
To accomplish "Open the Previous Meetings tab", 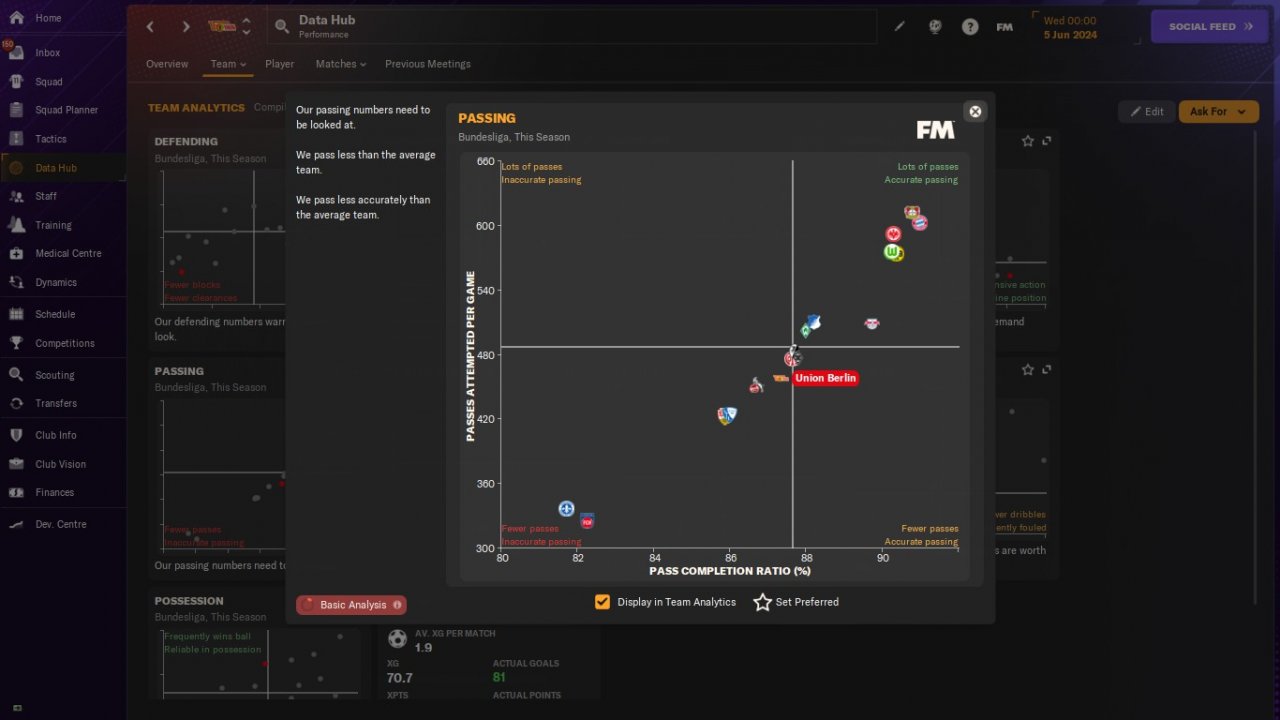I will (x=428, y=64).
